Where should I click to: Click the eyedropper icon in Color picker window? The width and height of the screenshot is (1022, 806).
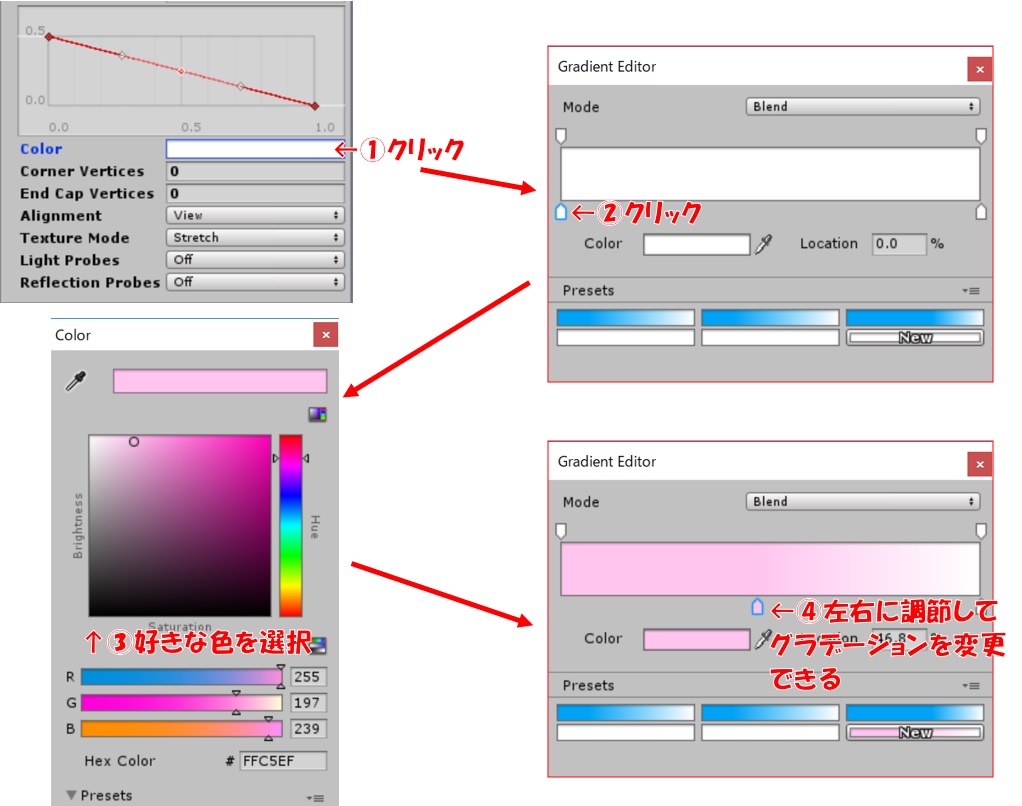click(x=75, y=382)
